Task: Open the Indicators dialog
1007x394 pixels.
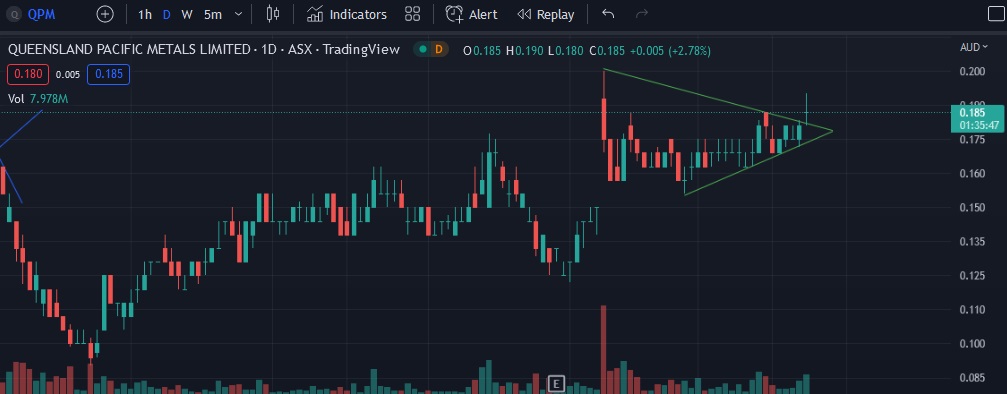Action: click(347, 14)
